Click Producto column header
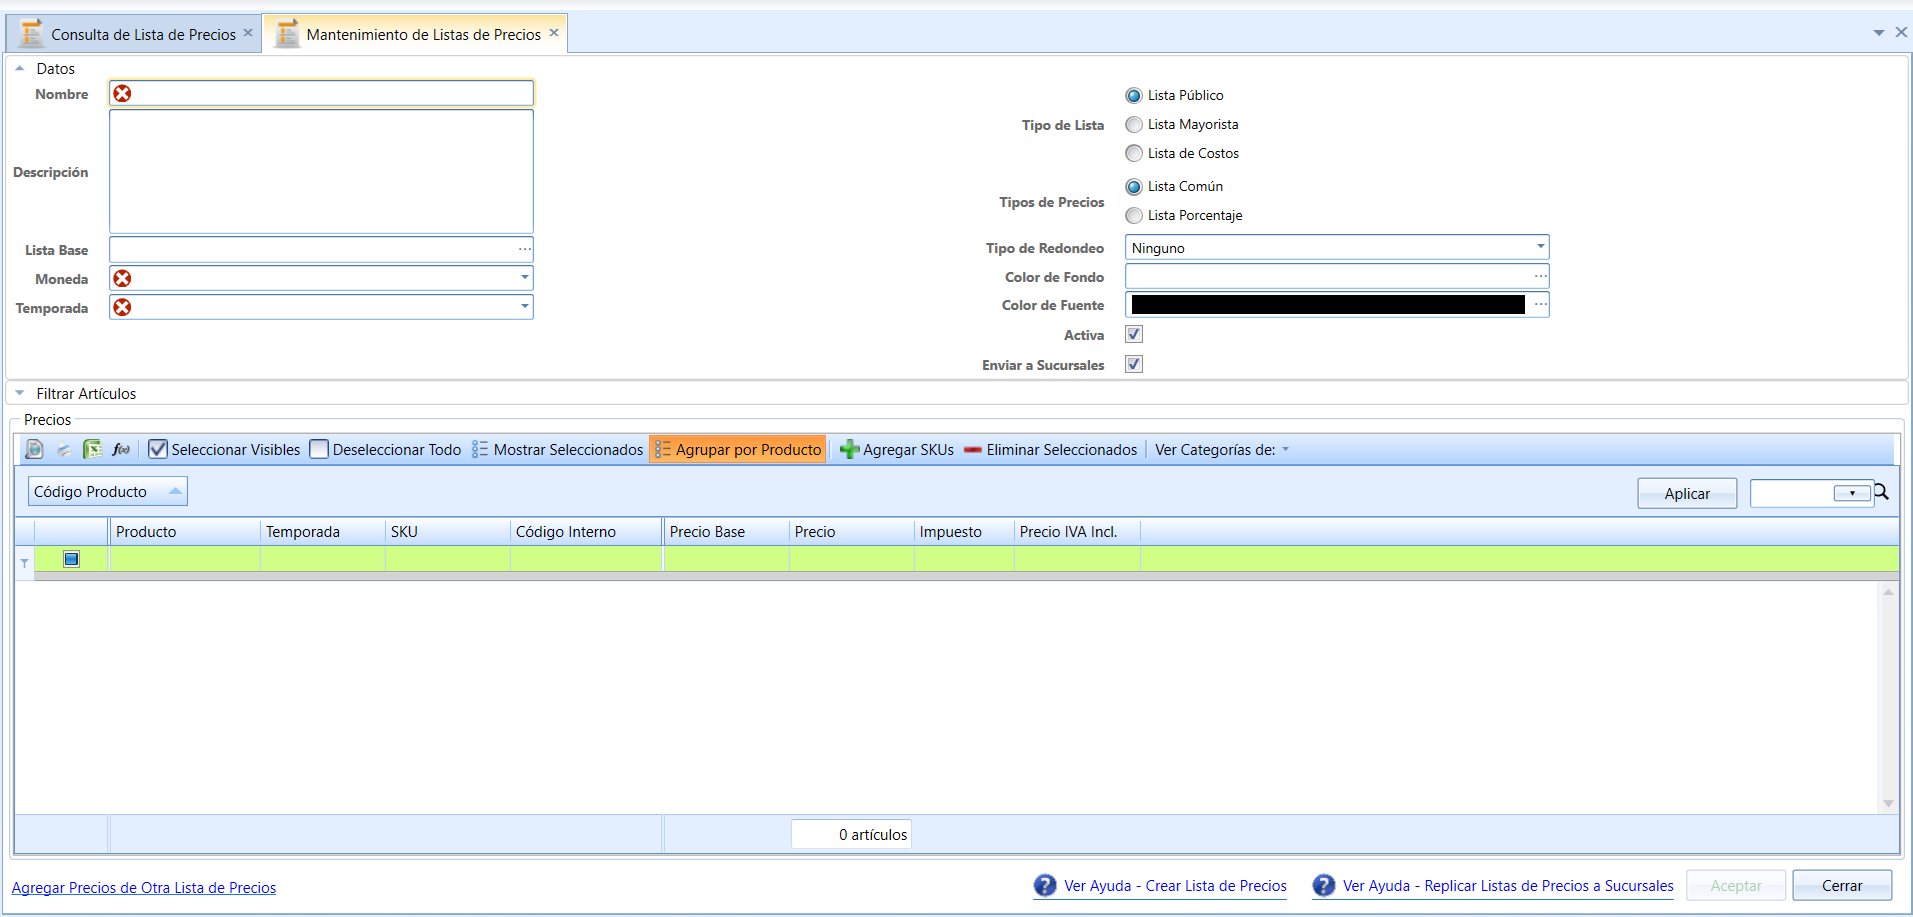Screen dimensions: 1913x917 [185, 532]
